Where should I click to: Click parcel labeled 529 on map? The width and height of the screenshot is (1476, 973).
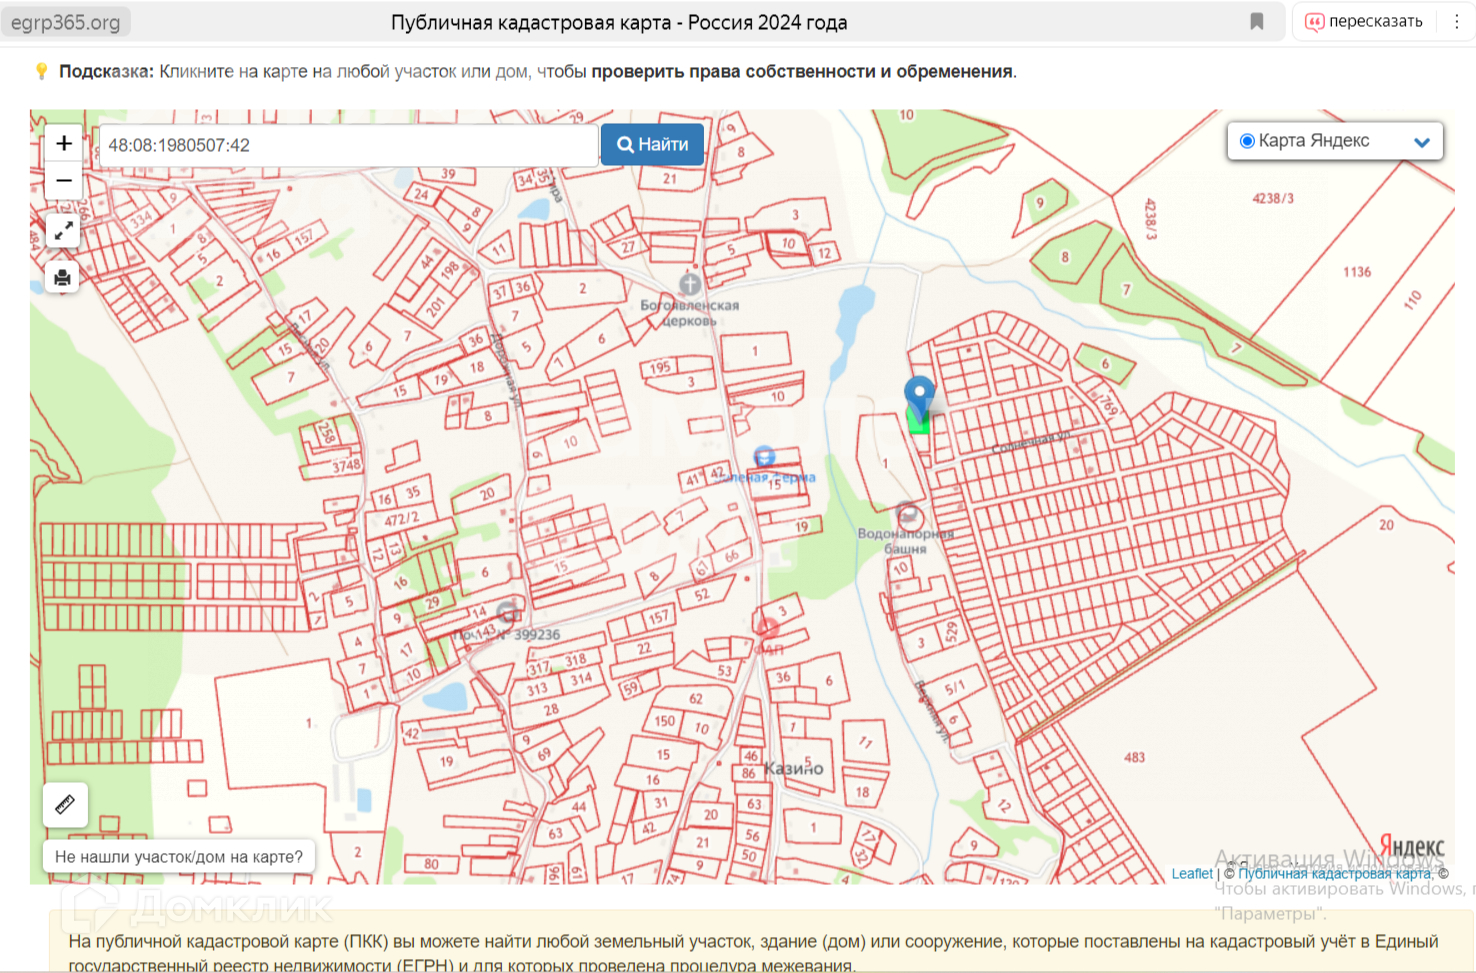(951, 632)
